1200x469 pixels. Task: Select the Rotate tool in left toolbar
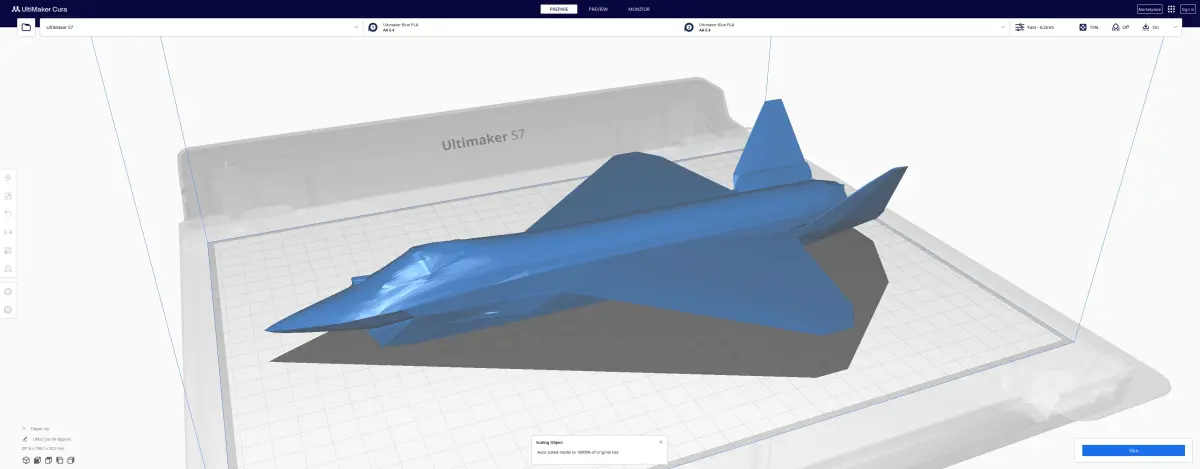tap(8, 213)
